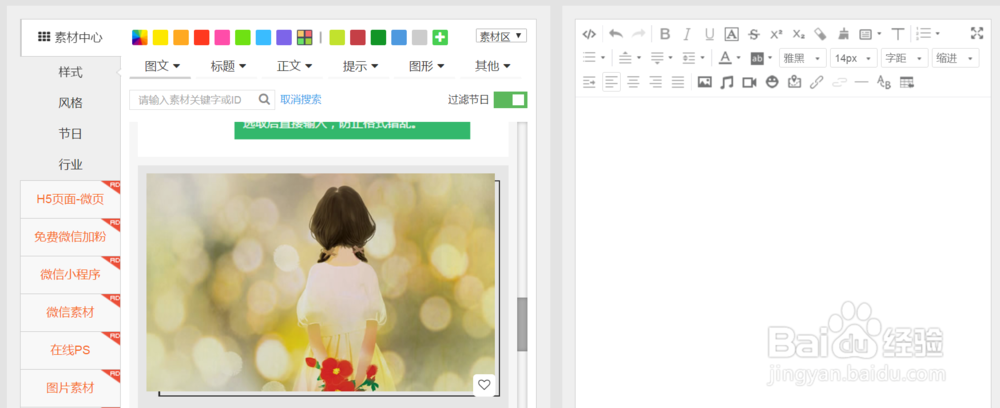Insert music into the editor
Image resolution: width=1000 pixels, height=408 pixels.
tap(727, 82)
